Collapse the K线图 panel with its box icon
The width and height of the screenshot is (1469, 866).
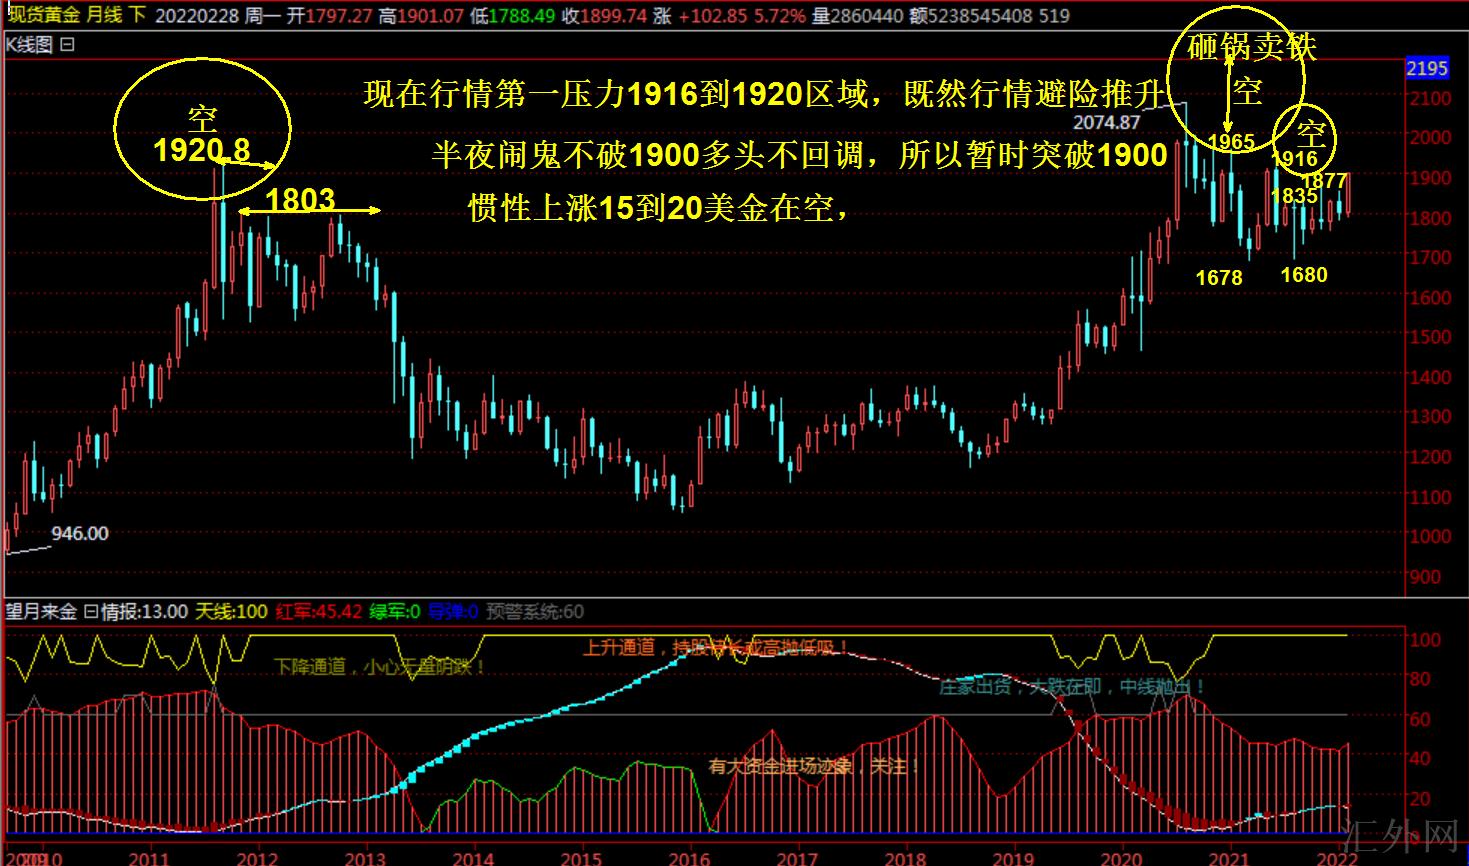[x=67, y=45]
